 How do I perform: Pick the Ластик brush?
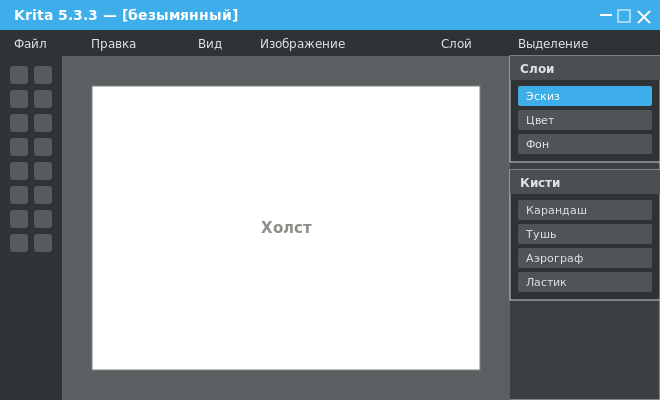pos(585,282)
